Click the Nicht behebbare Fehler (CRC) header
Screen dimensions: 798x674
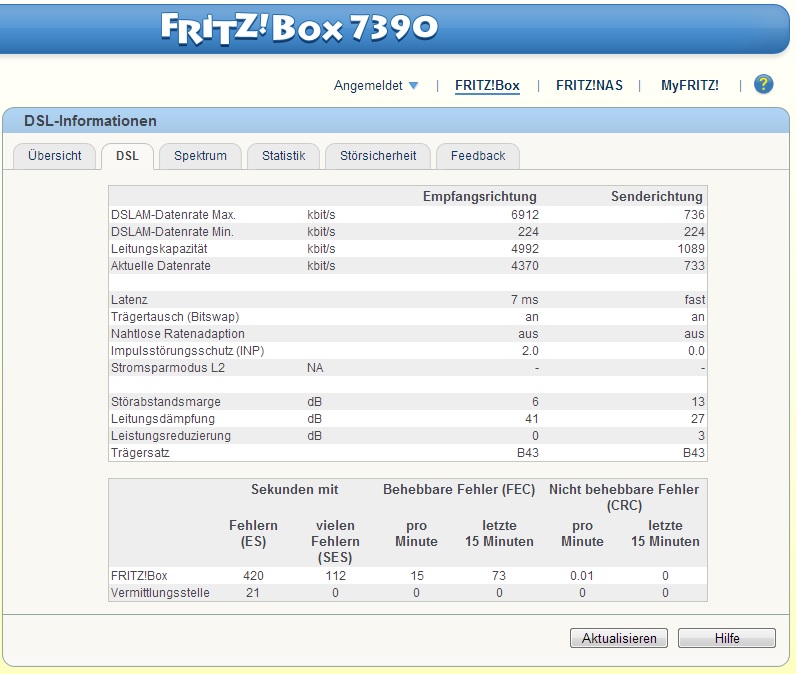(623, 497)
